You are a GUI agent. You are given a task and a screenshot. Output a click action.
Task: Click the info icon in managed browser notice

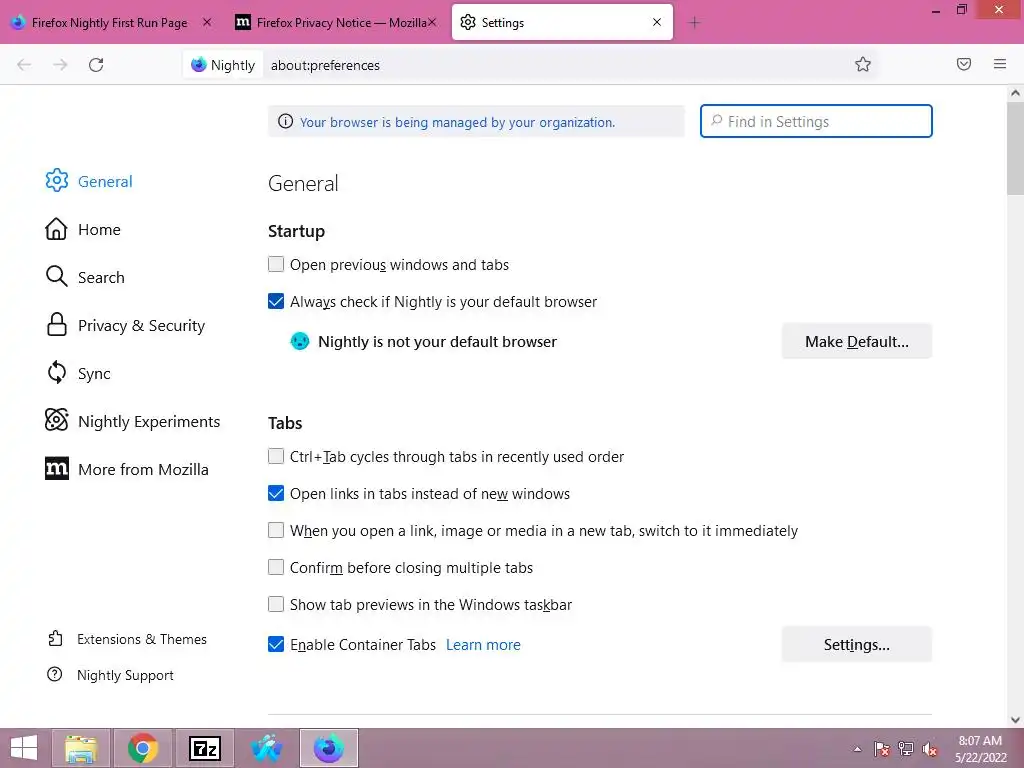click(285, 121)
